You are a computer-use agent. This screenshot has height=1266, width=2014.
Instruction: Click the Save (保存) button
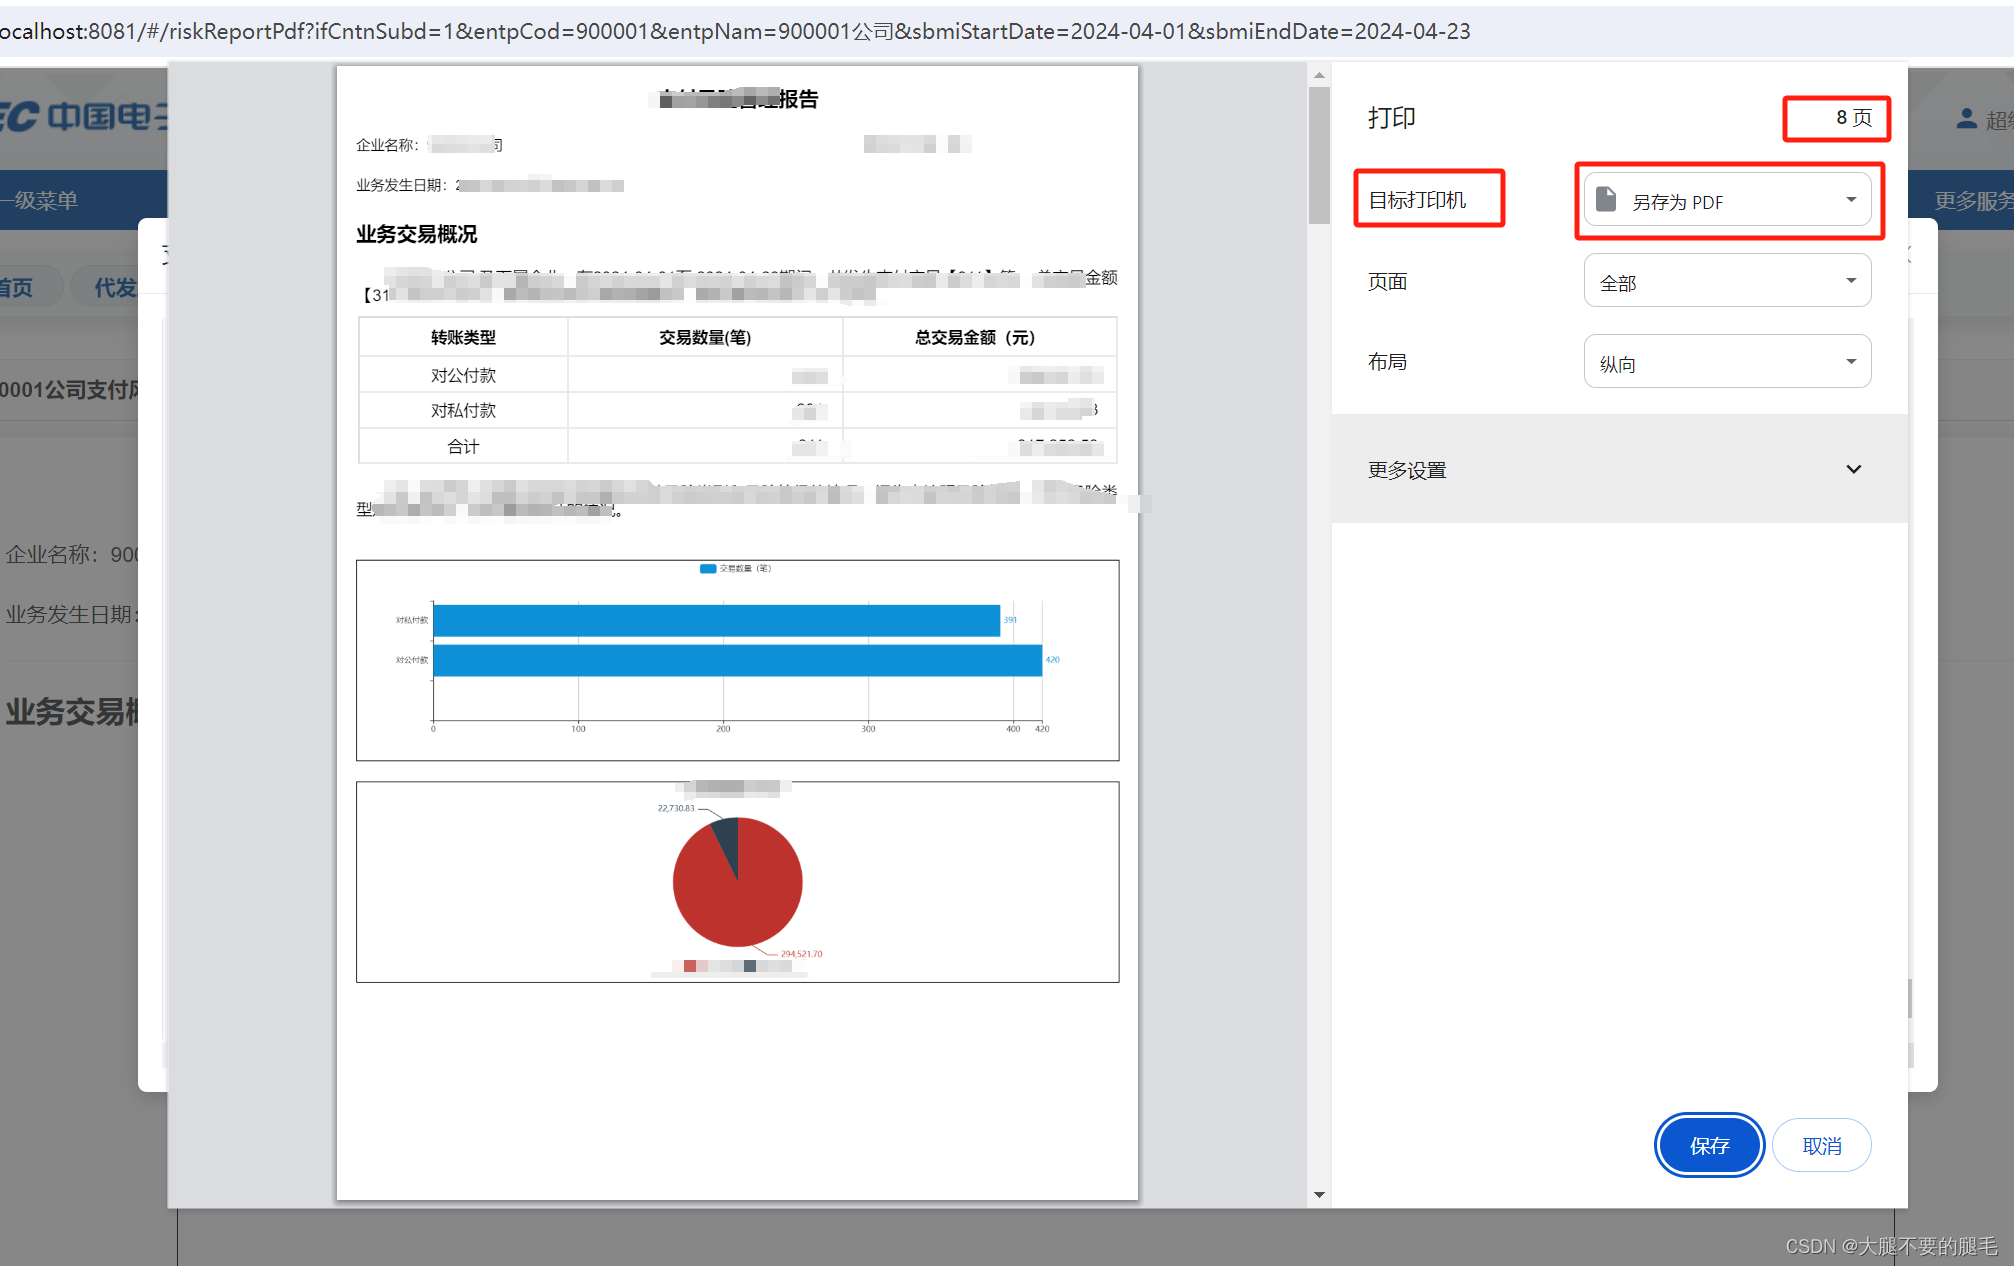point(1709,1145)
